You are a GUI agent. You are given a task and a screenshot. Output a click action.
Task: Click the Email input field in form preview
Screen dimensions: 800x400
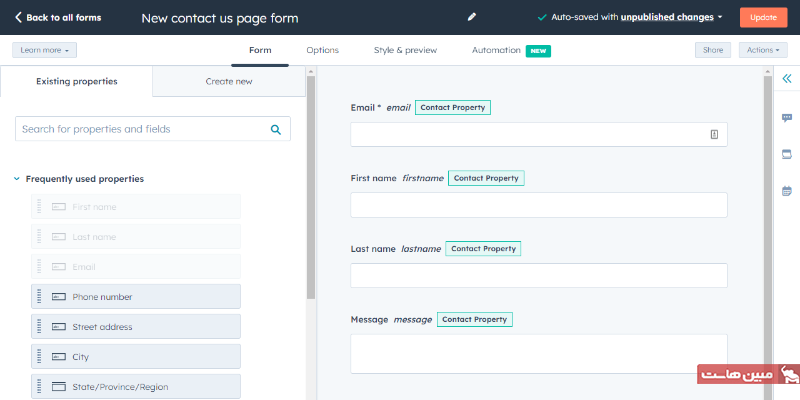coord(539,135)
